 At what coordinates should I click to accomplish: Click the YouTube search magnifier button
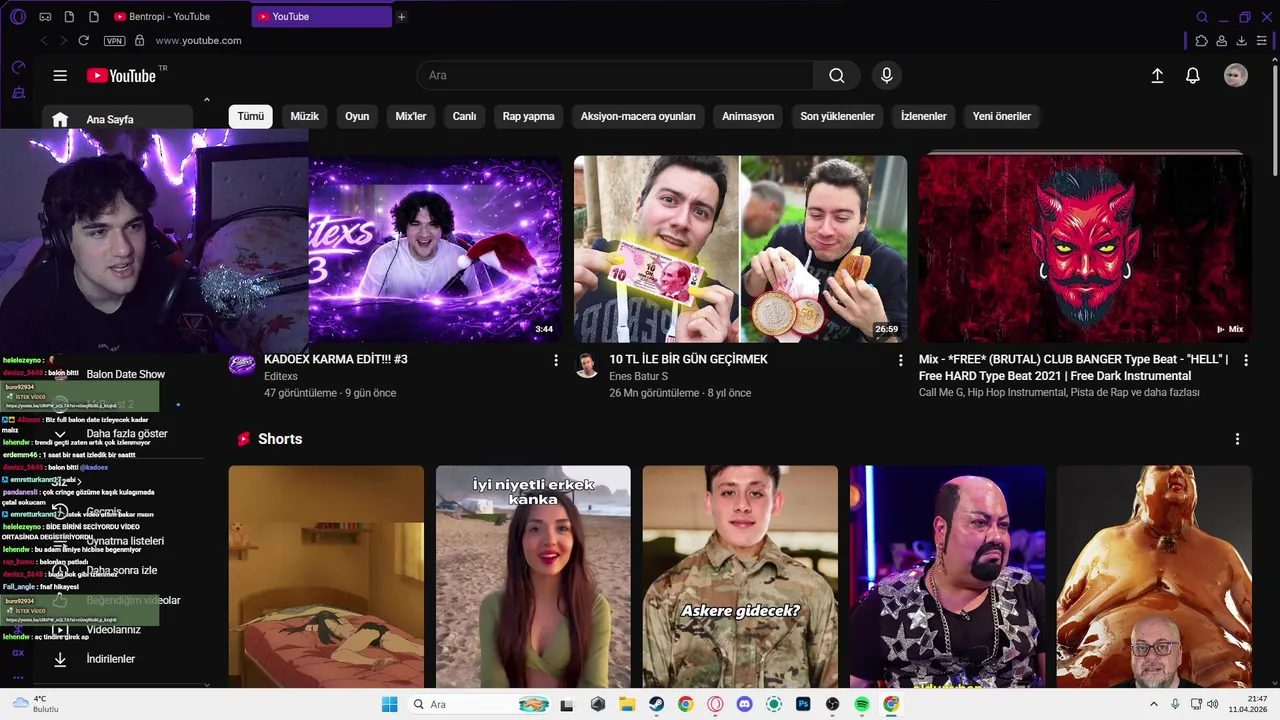click(837, 76)
